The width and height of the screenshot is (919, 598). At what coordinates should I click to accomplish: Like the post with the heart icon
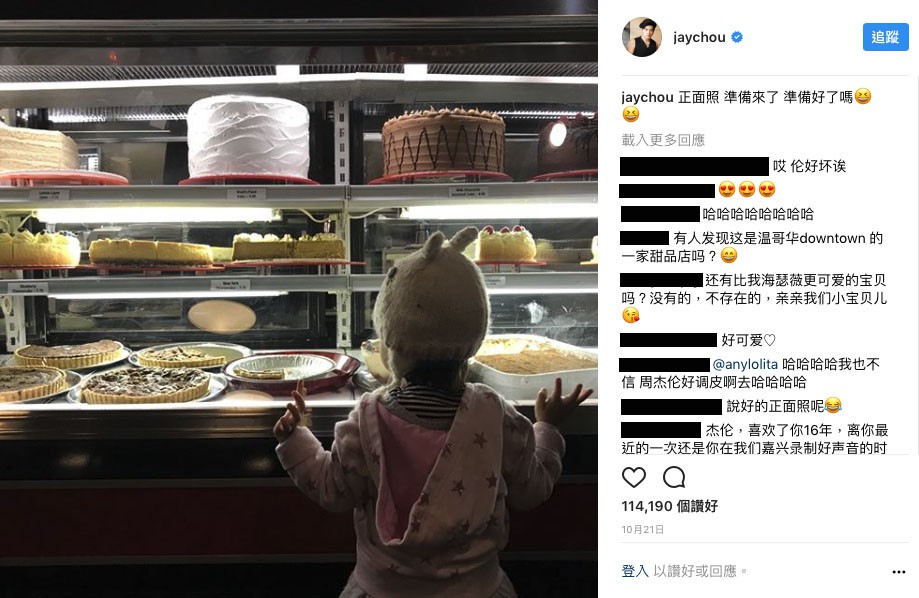(x=634, y=477)
